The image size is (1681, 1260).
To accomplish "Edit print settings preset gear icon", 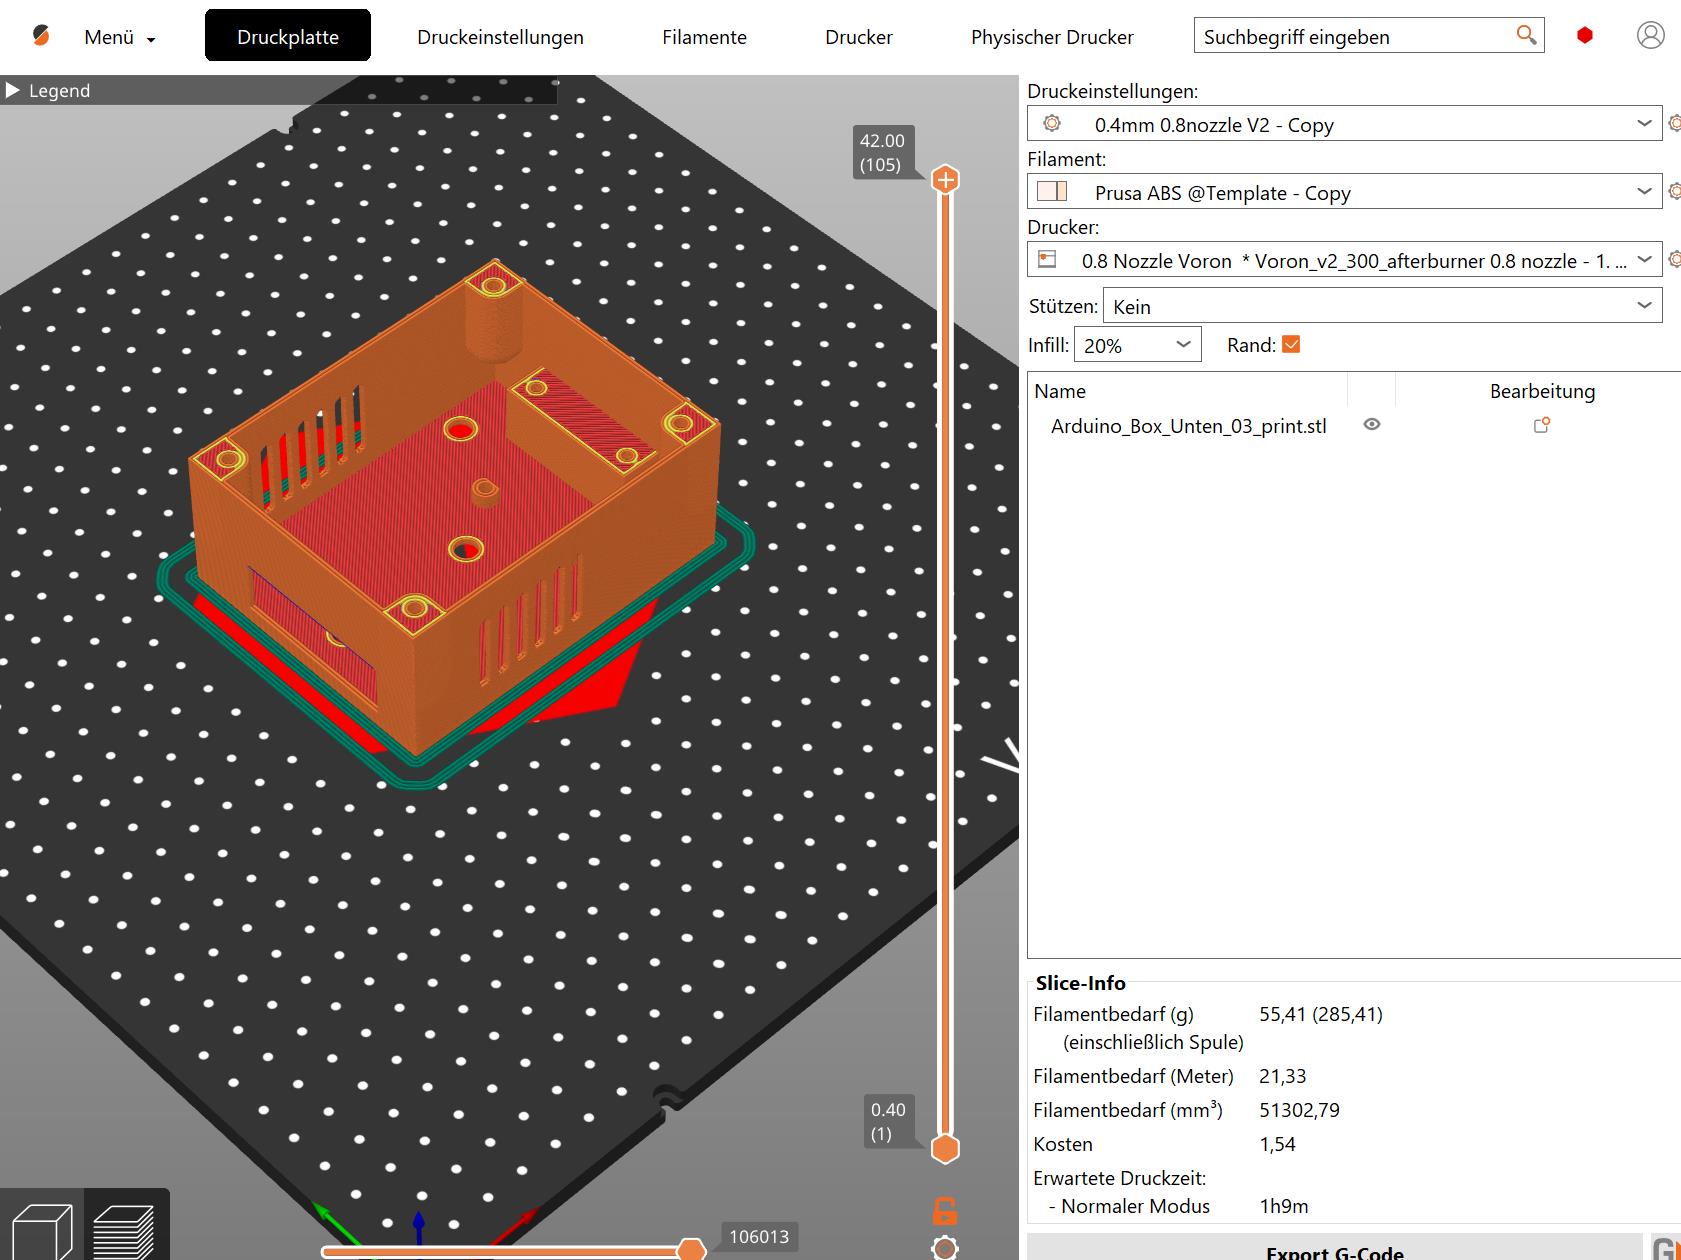I will [1674, 123].
